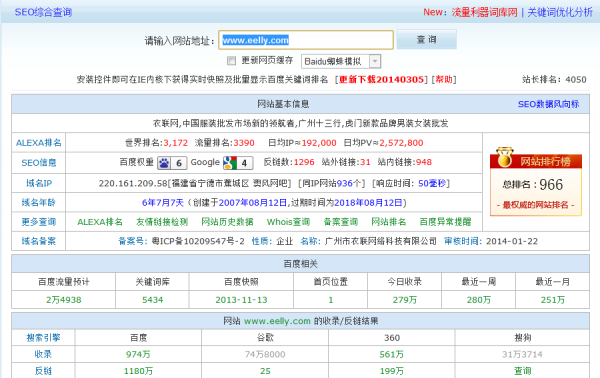Open the SEO数据风向标 link
600x378 pixels.
548,104
